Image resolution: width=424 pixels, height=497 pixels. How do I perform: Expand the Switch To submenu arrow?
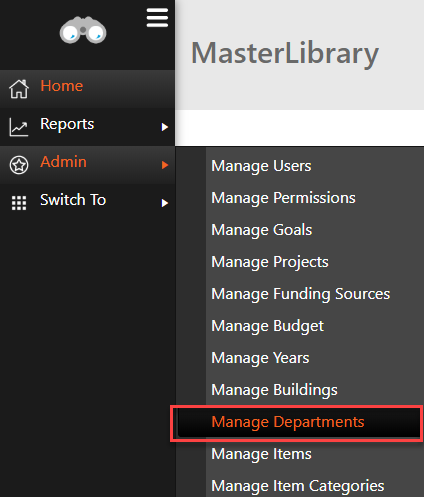point(164,203)
